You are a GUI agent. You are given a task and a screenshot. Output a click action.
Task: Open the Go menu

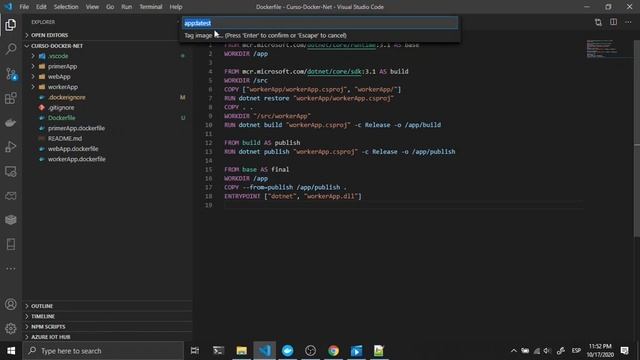pos(110,7)
